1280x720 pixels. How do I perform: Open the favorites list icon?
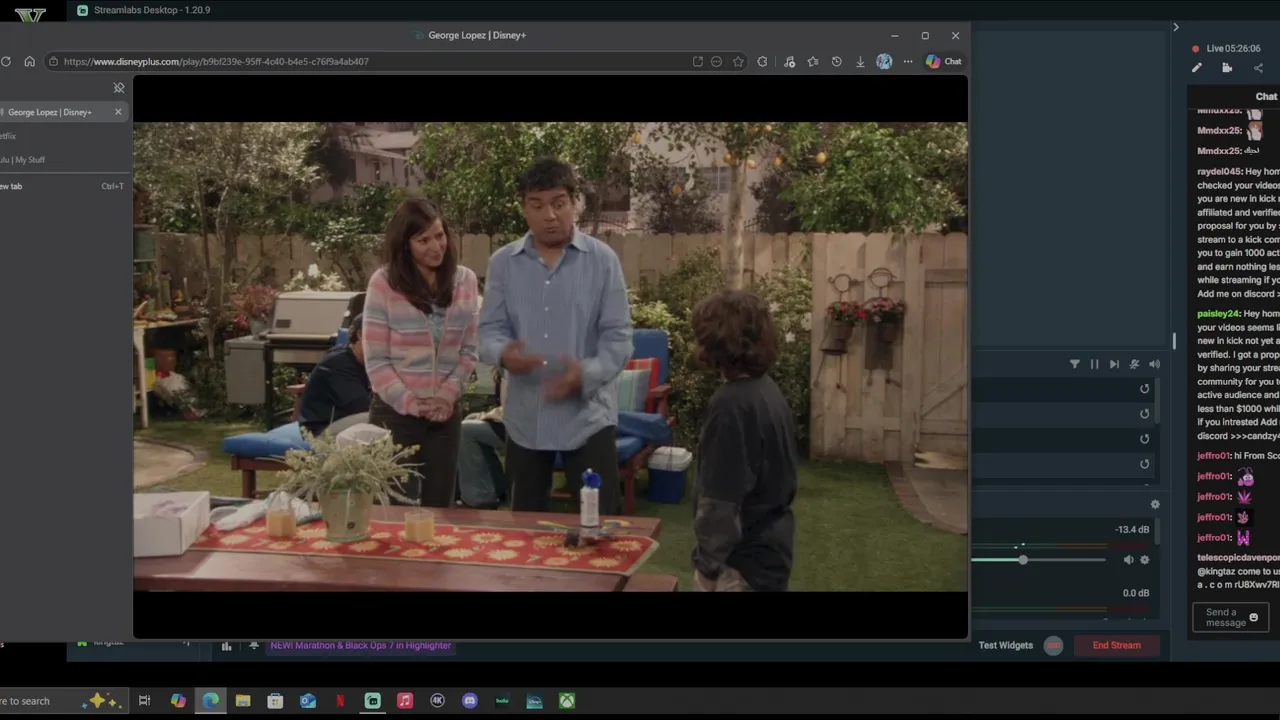[813, 61]
